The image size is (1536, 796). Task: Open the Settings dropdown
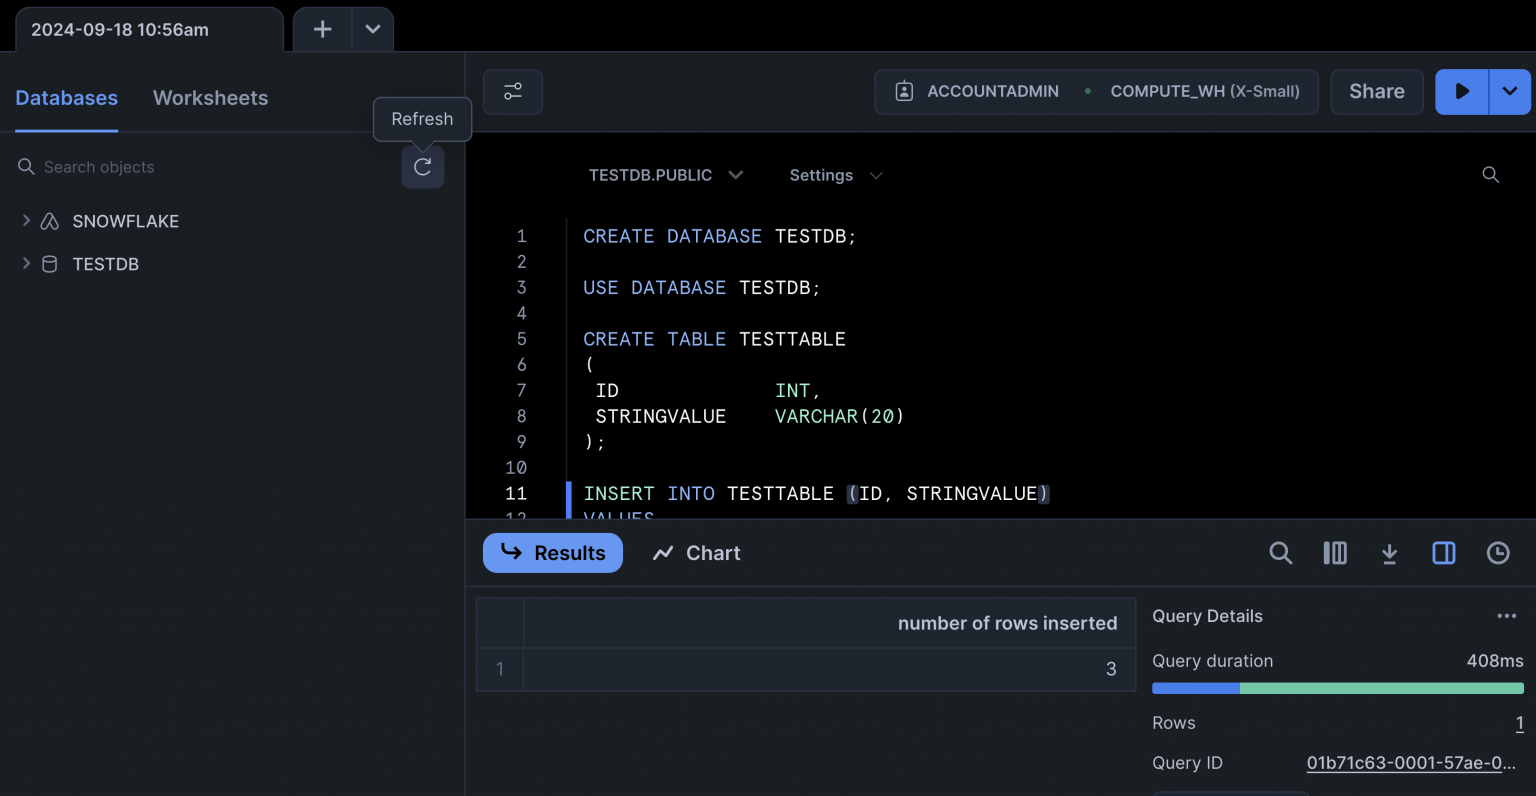coord(835,175)
